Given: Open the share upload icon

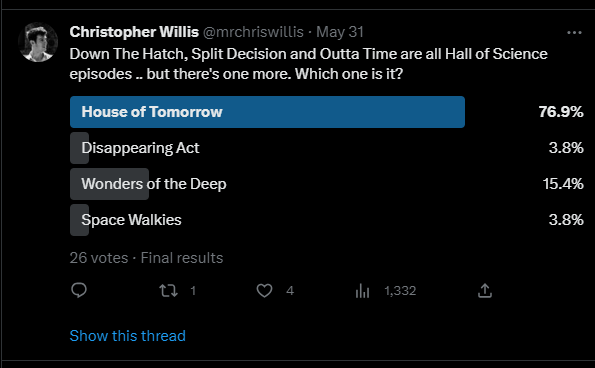Looking at the screenshot, I should (x=485, y=291).
